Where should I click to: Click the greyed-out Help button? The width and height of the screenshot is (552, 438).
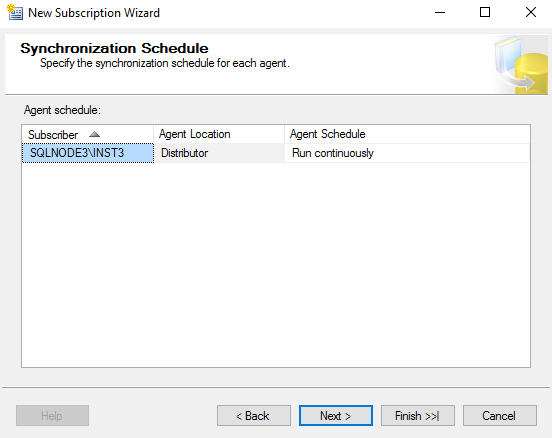[52, 415]
